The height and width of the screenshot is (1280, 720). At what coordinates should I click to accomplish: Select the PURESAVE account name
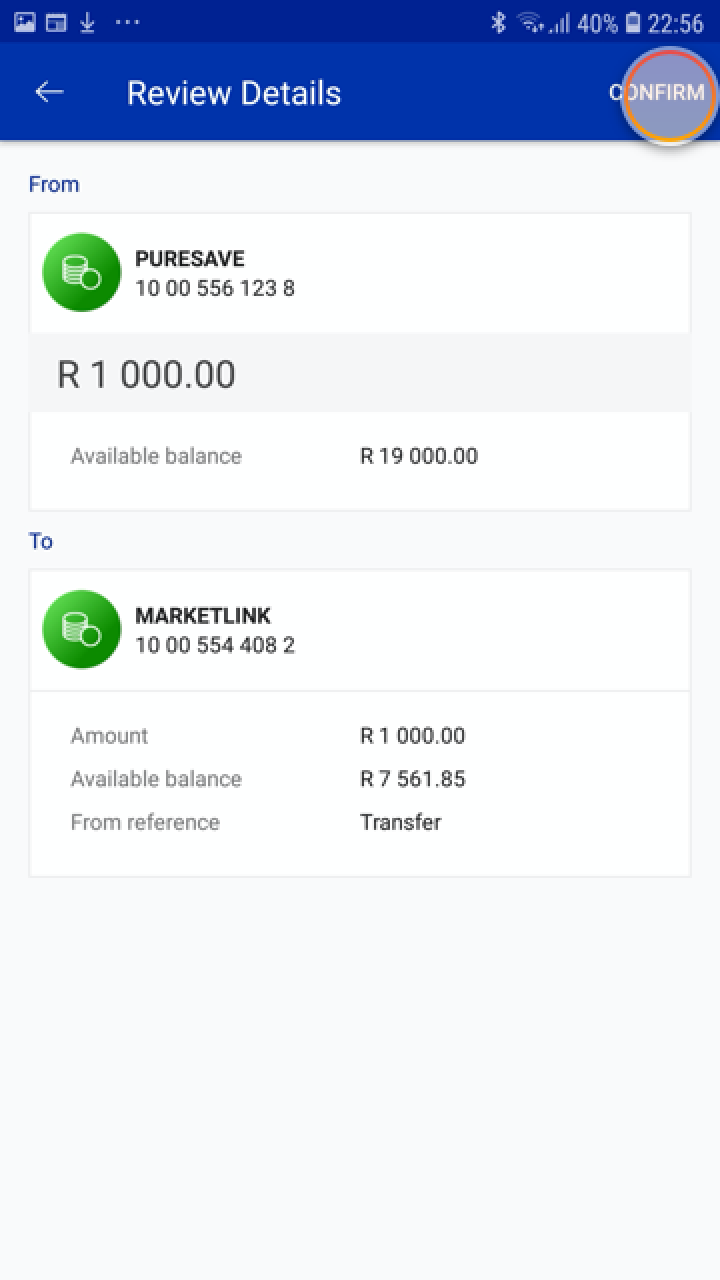(x=190, y=259)
